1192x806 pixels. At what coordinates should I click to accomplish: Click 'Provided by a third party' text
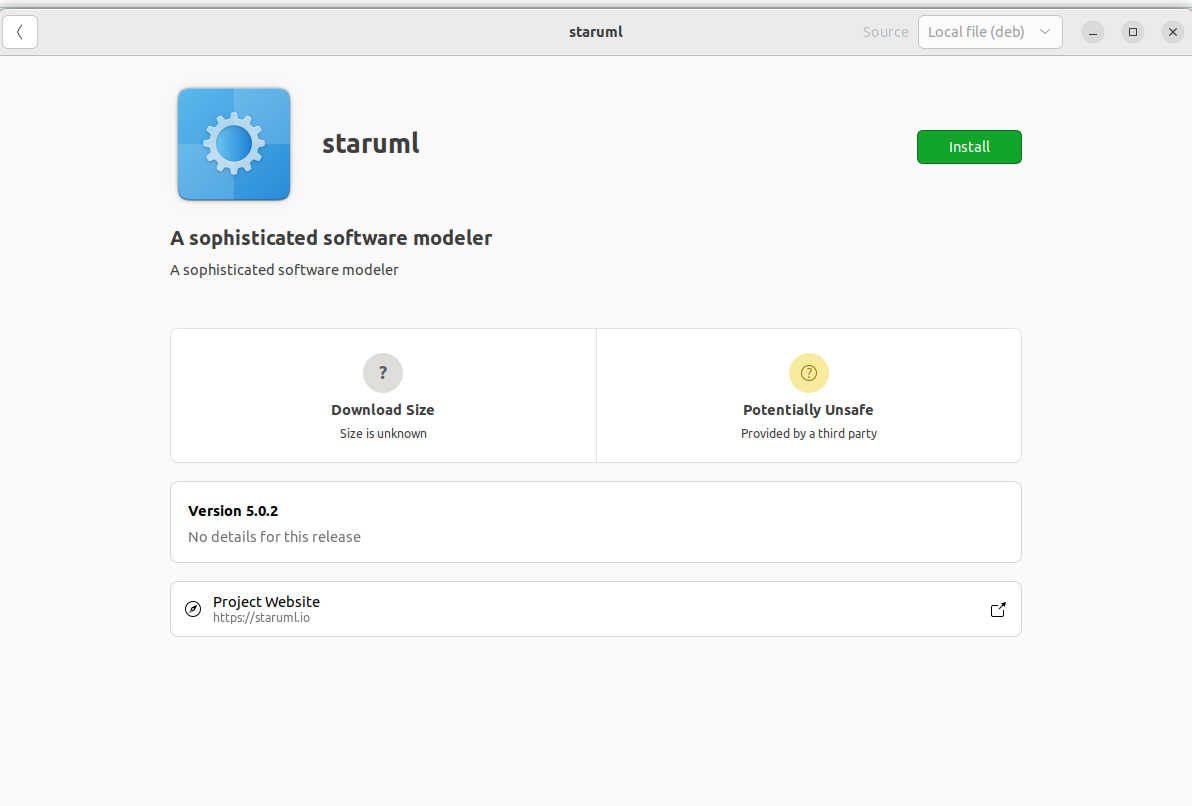809,433
